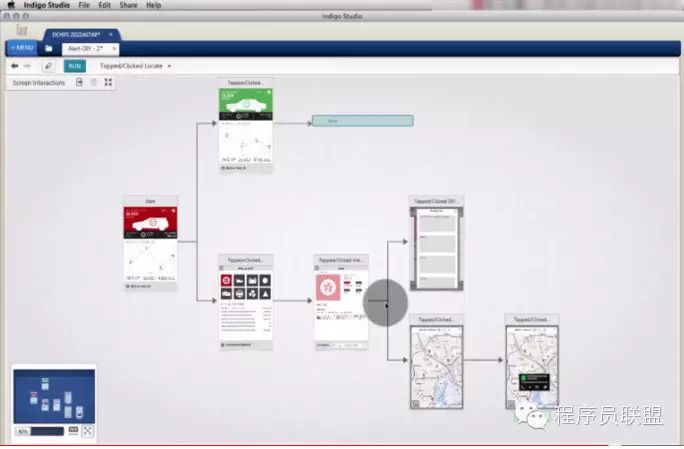Screen dimensions: 684x449
Task: Open the Indigo Studio application menu
Action: pyautogui.click(x=46, y=5)
